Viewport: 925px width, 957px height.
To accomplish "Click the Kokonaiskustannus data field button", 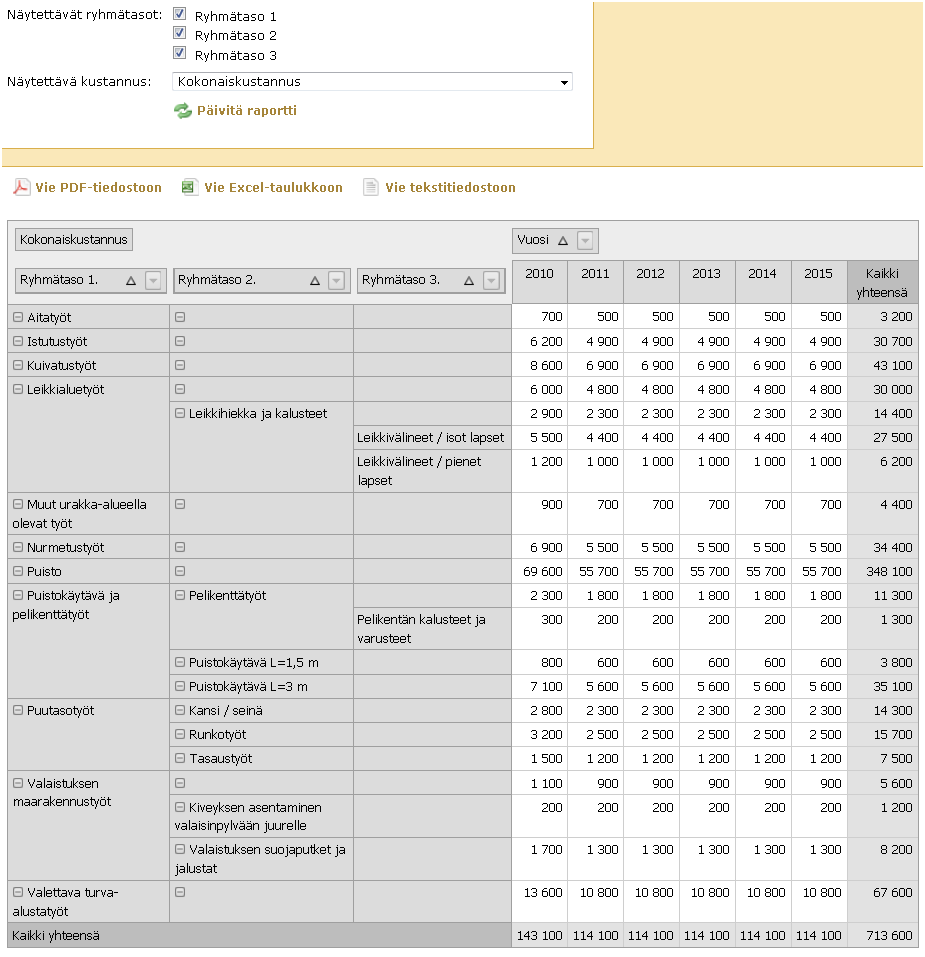I will 74,240.
